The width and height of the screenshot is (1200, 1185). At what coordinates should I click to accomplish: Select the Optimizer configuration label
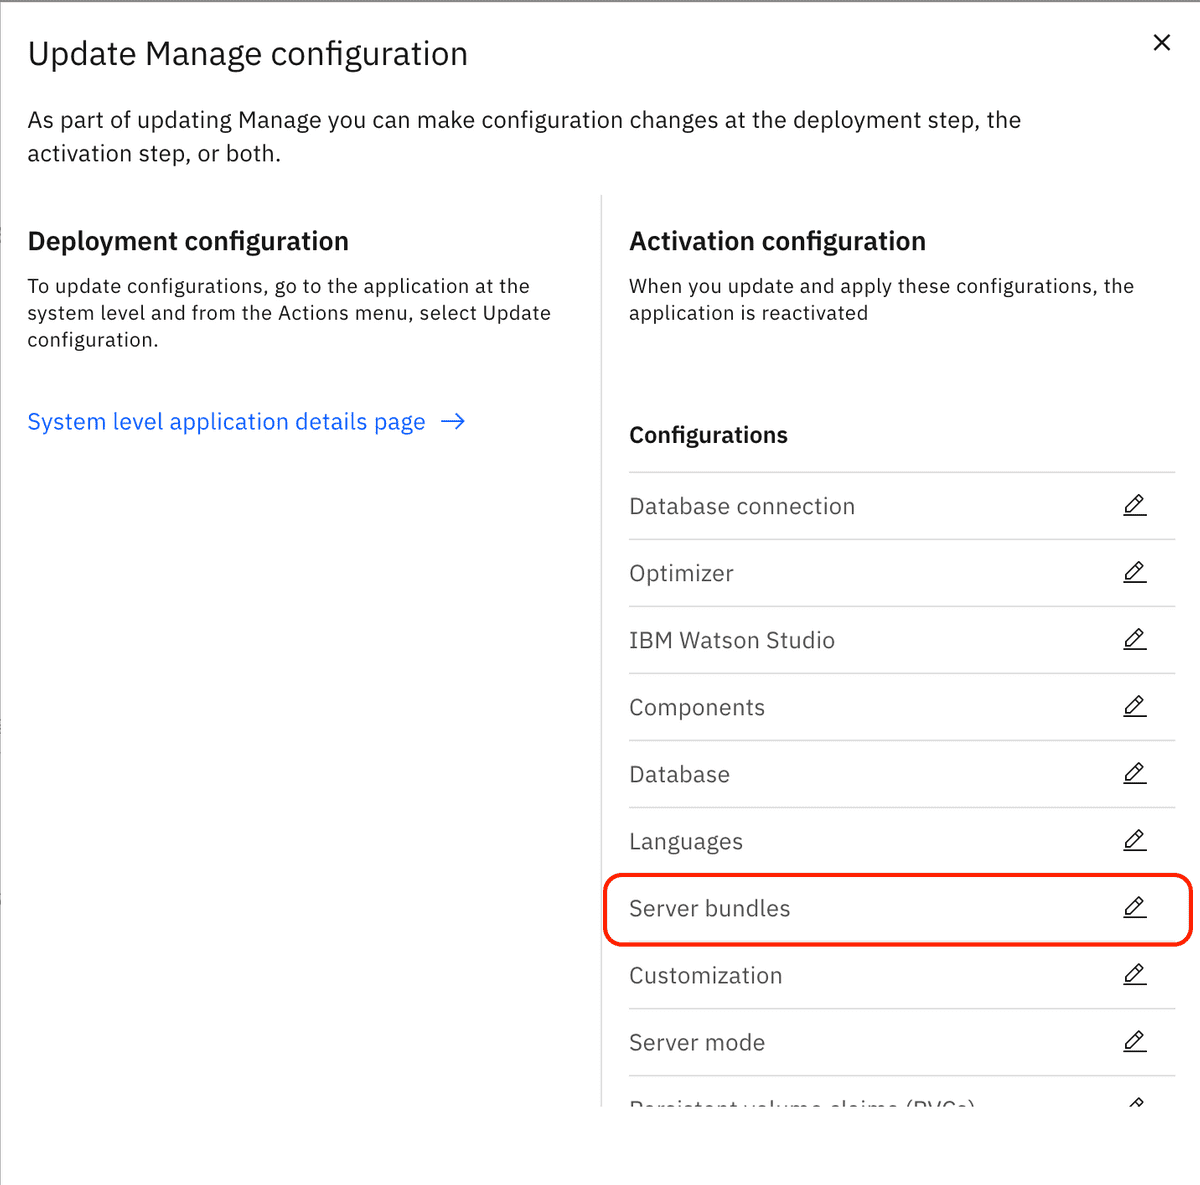681,574
